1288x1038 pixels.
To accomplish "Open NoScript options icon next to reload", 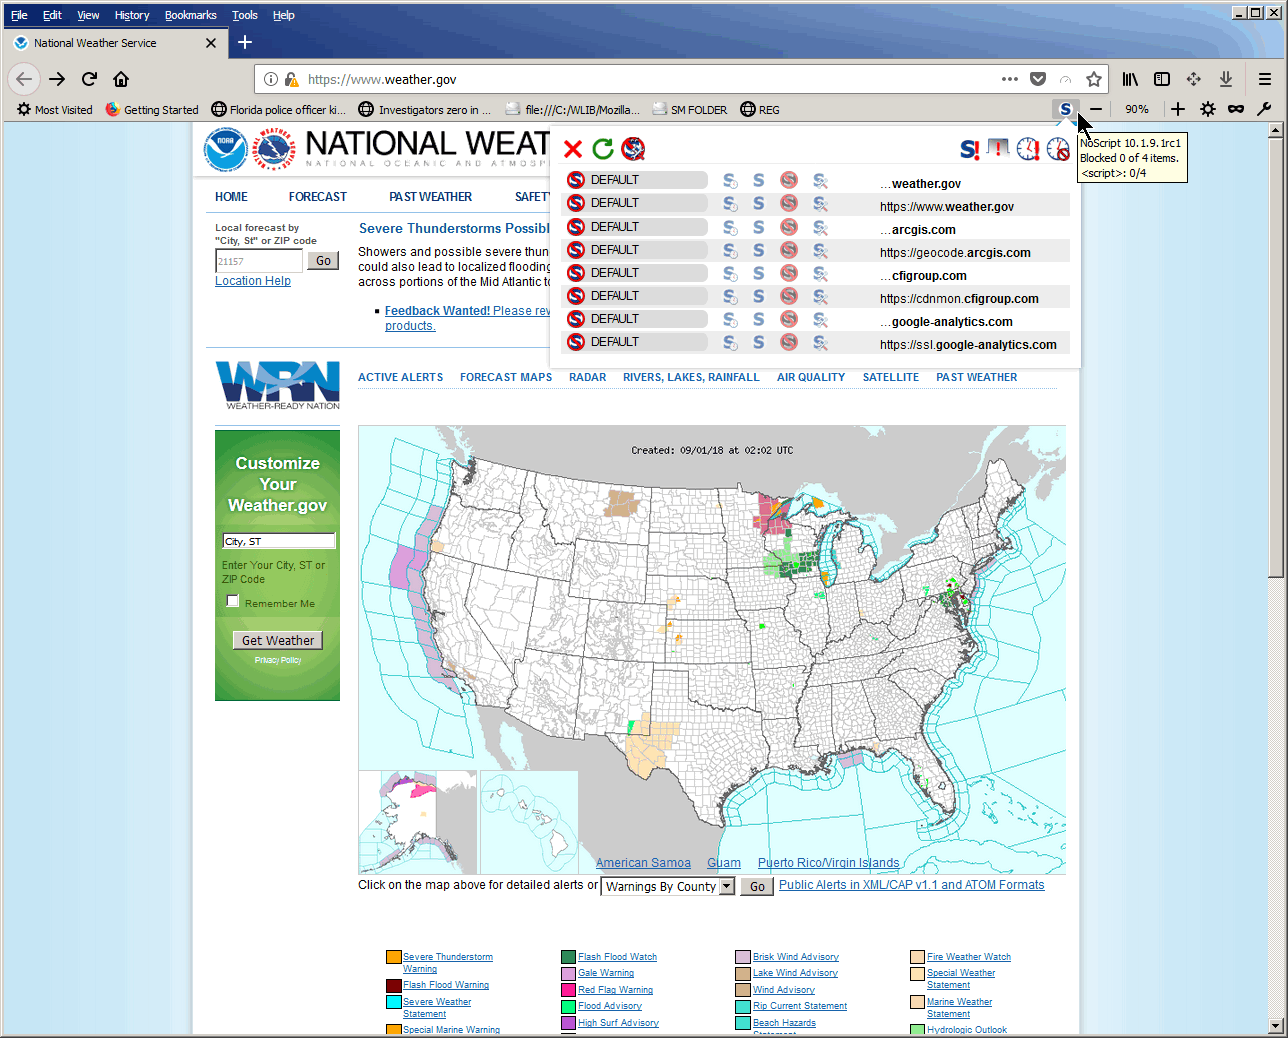I will tap(633, 149).
